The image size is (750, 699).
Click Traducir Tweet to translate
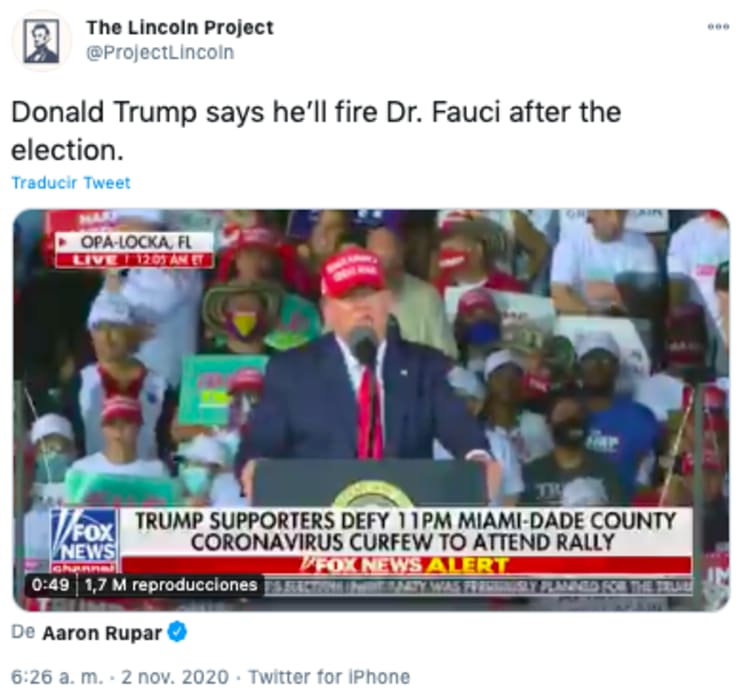pyautogui.click(x=71, y=183)
